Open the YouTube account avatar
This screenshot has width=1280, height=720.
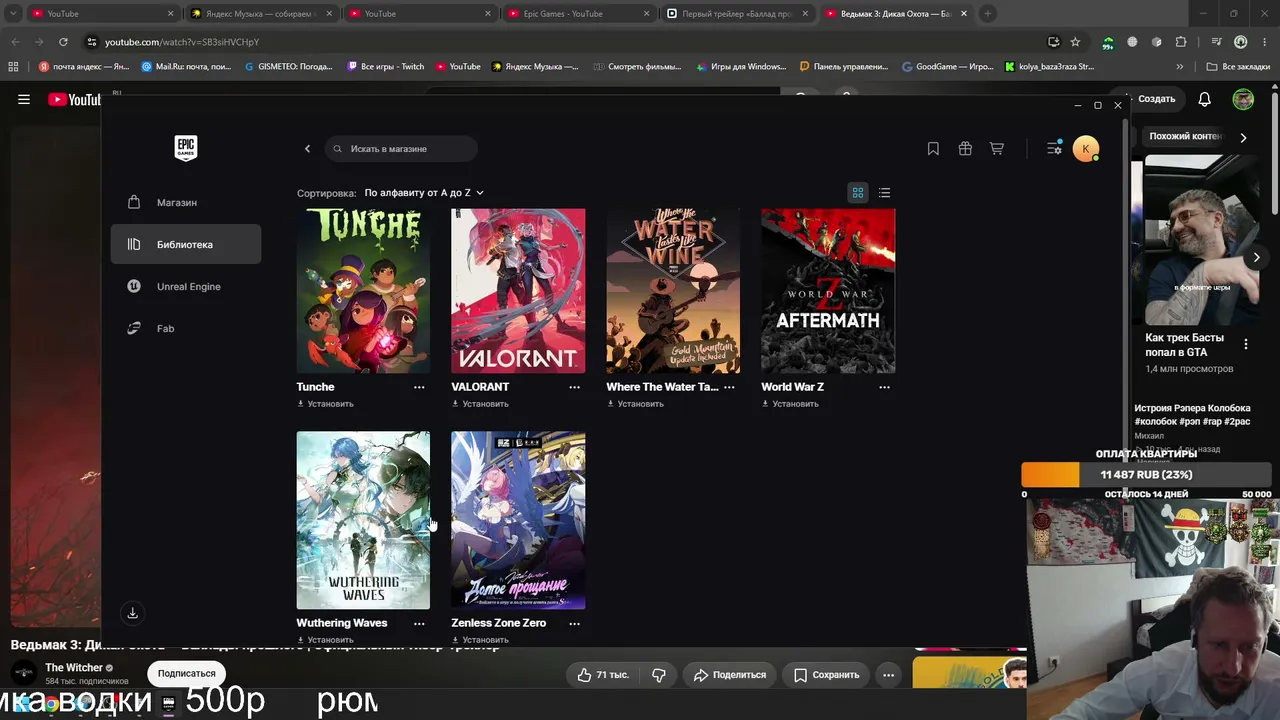[x=1243, y=99]
